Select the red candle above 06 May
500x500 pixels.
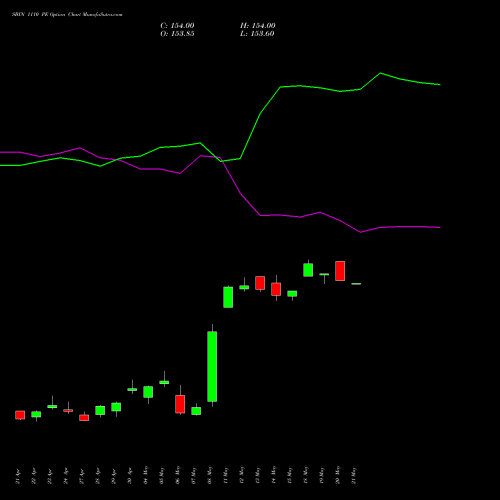tap(180, 404)
